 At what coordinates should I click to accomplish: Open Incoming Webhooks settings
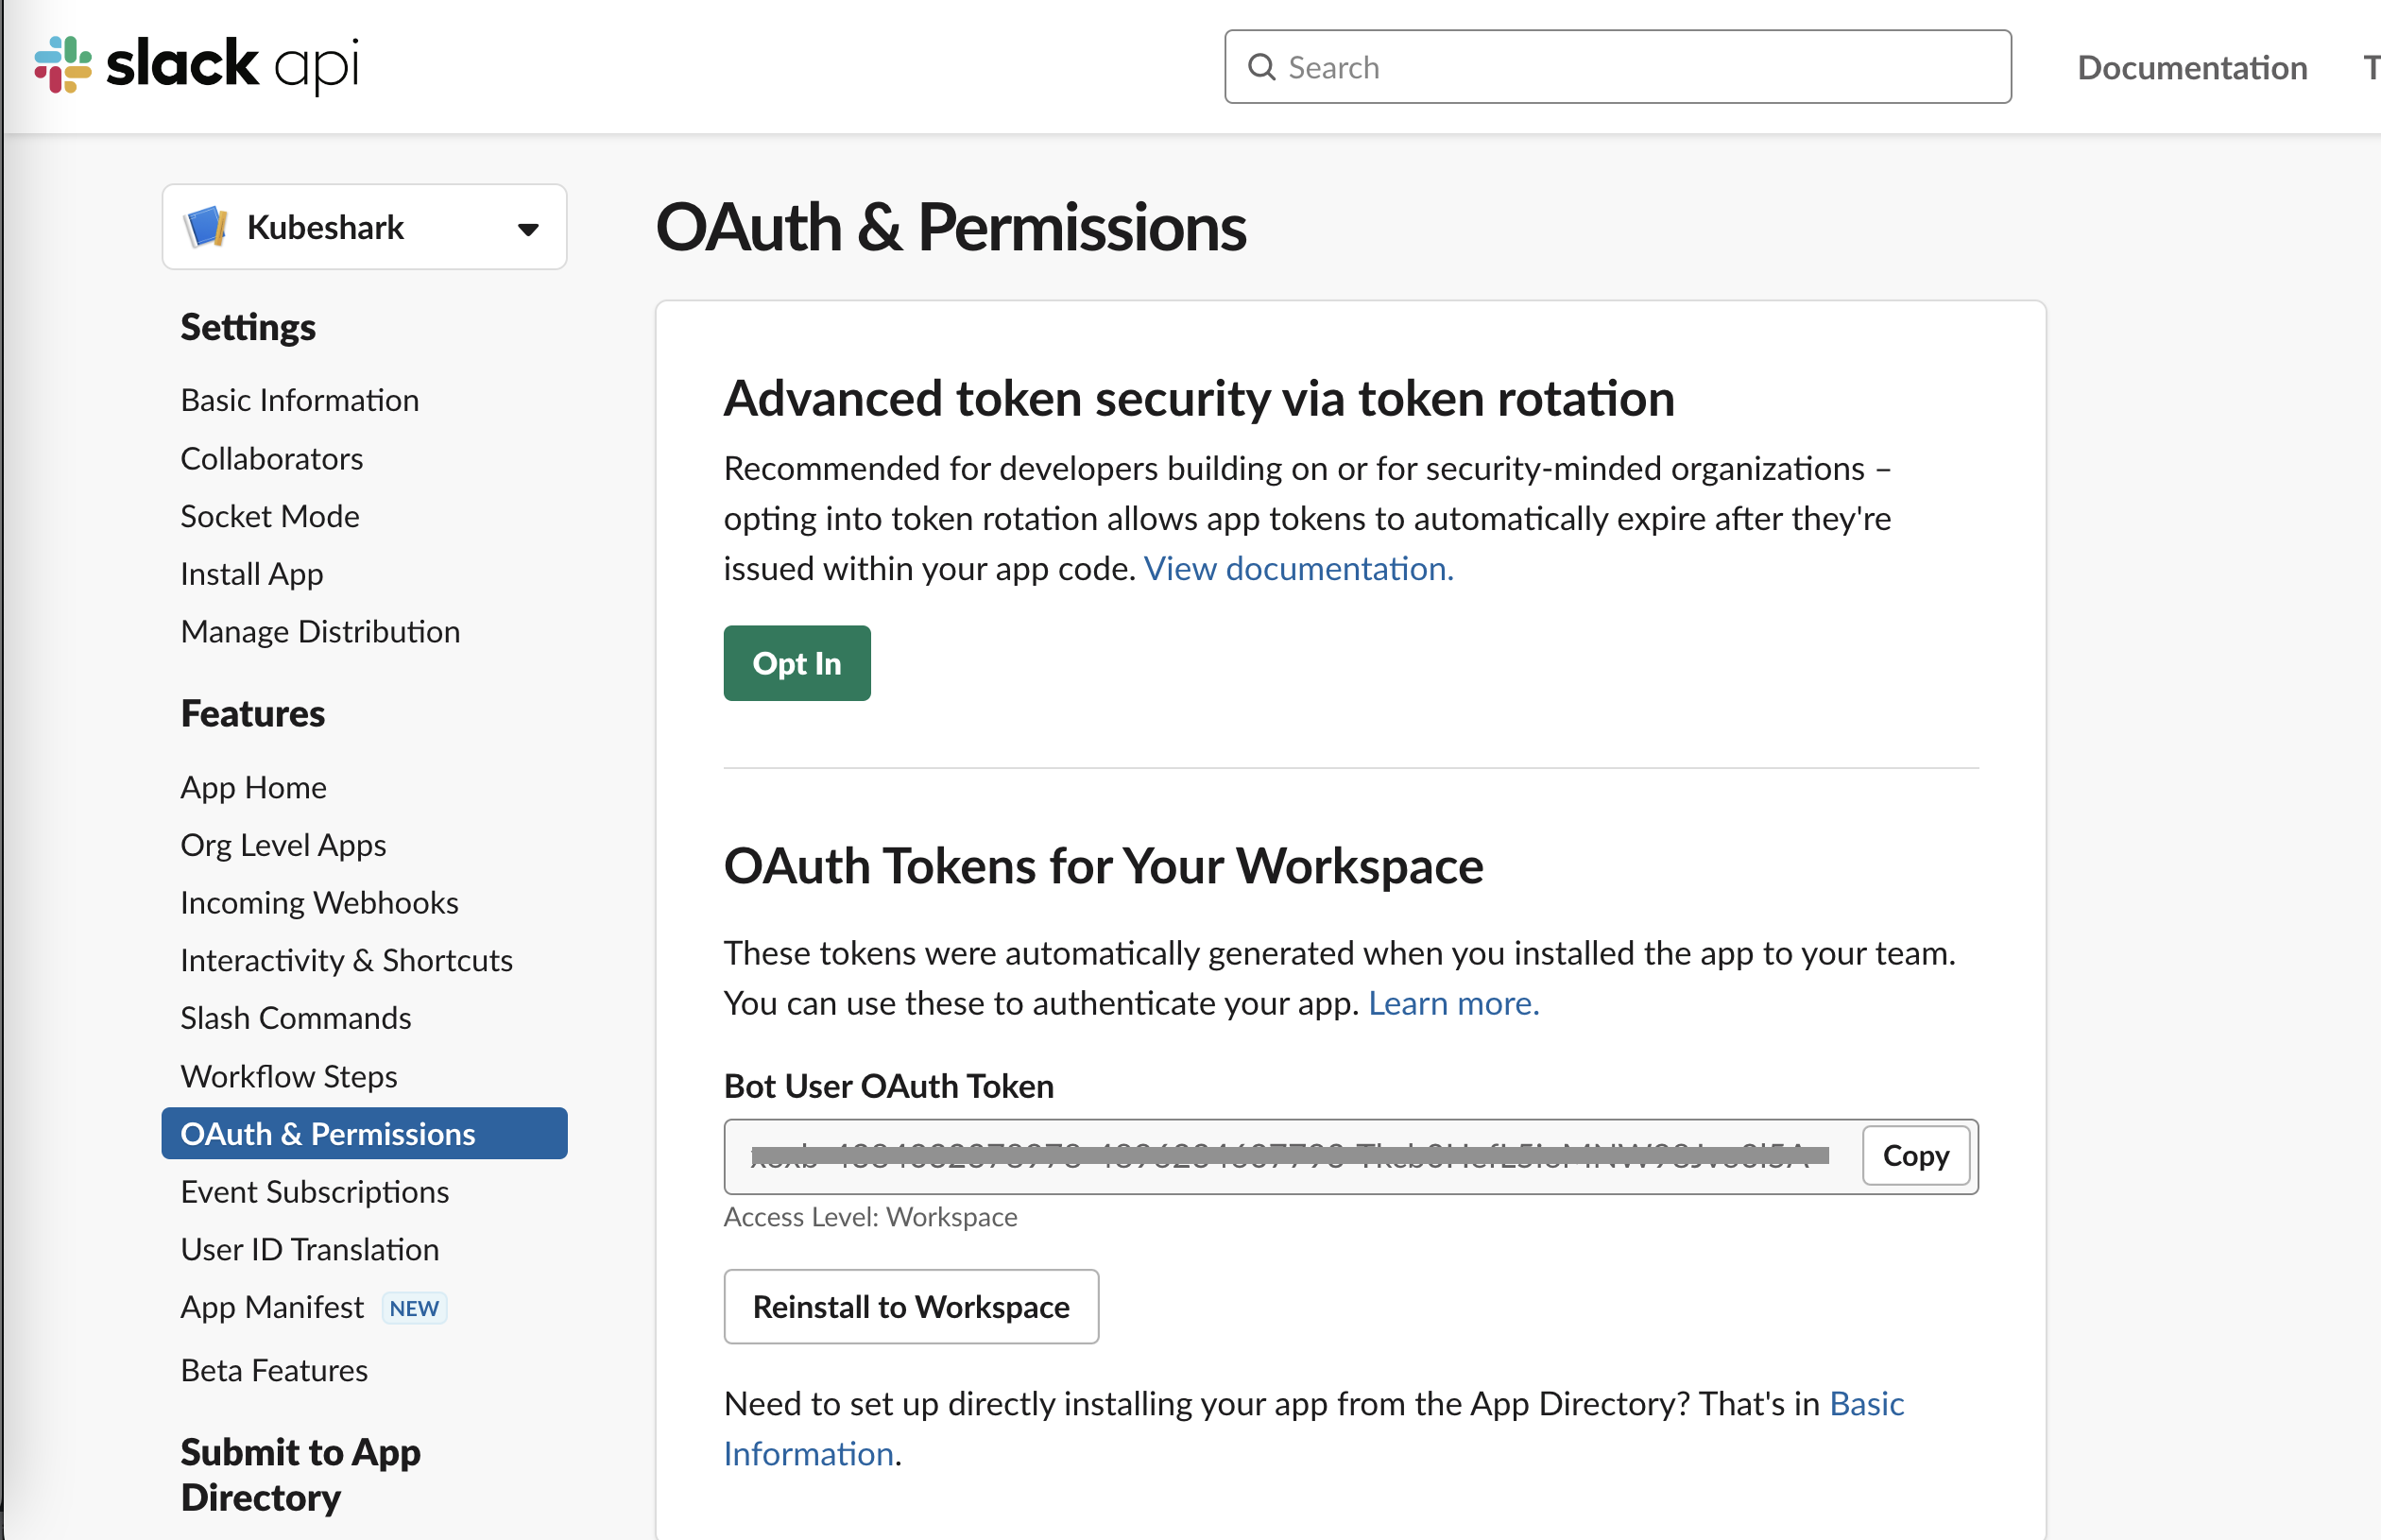click(319, 902)
